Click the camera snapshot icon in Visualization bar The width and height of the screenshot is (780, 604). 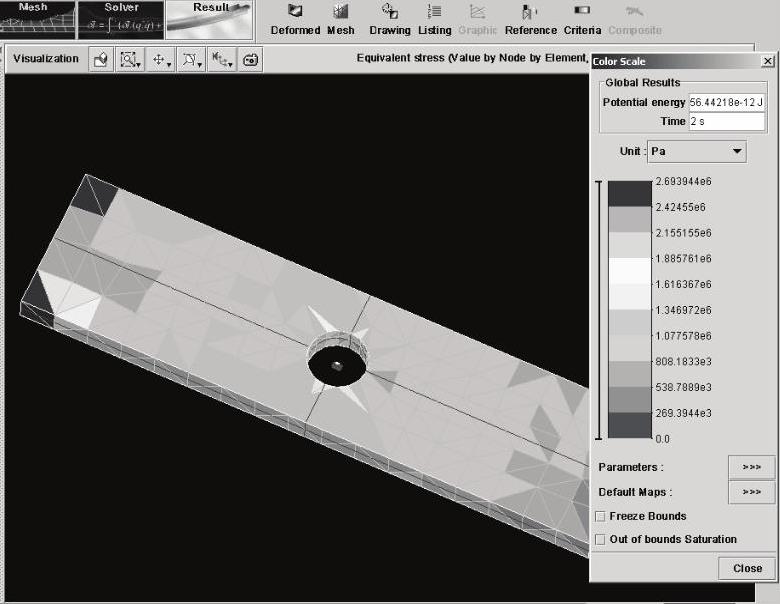[x=250, y=60]
